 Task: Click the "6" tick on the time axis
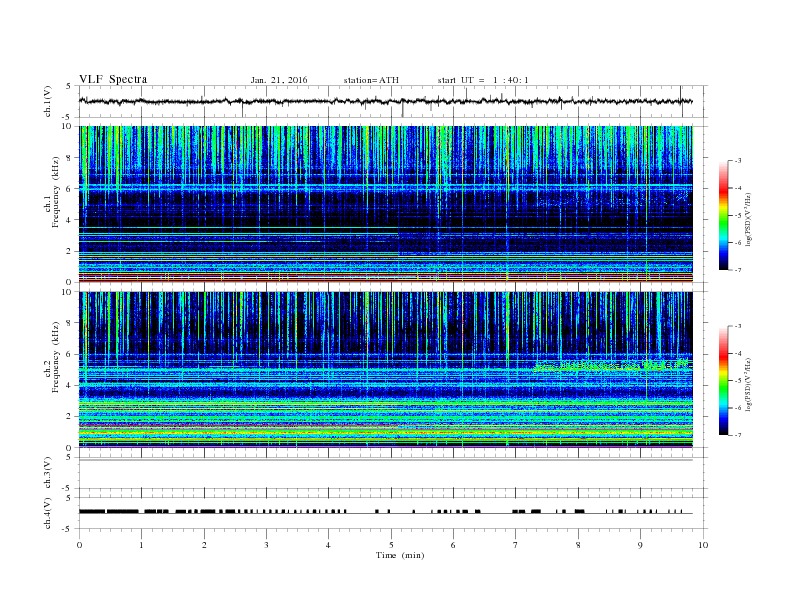(453, 545)
